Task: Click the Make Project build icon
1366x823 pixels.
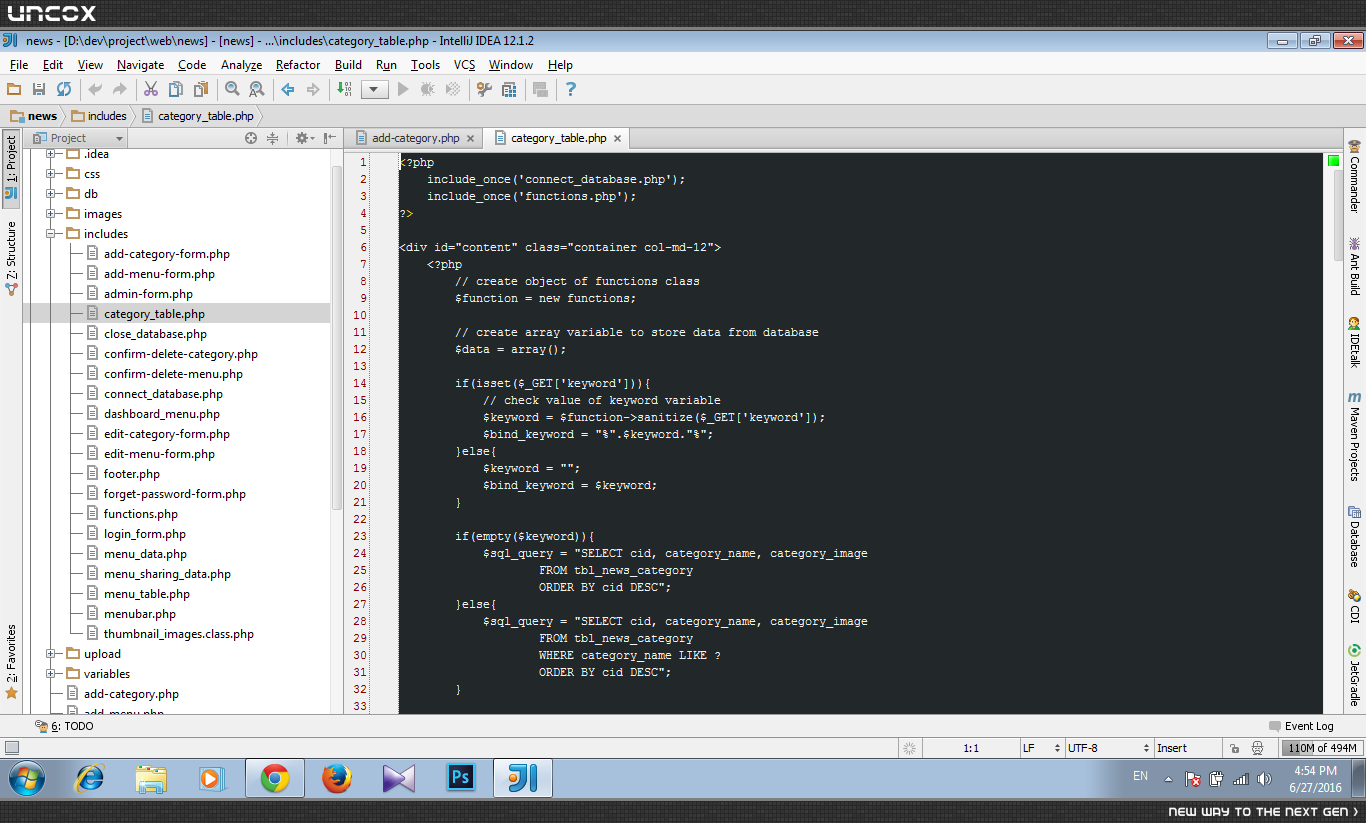Action: (344, 90)
